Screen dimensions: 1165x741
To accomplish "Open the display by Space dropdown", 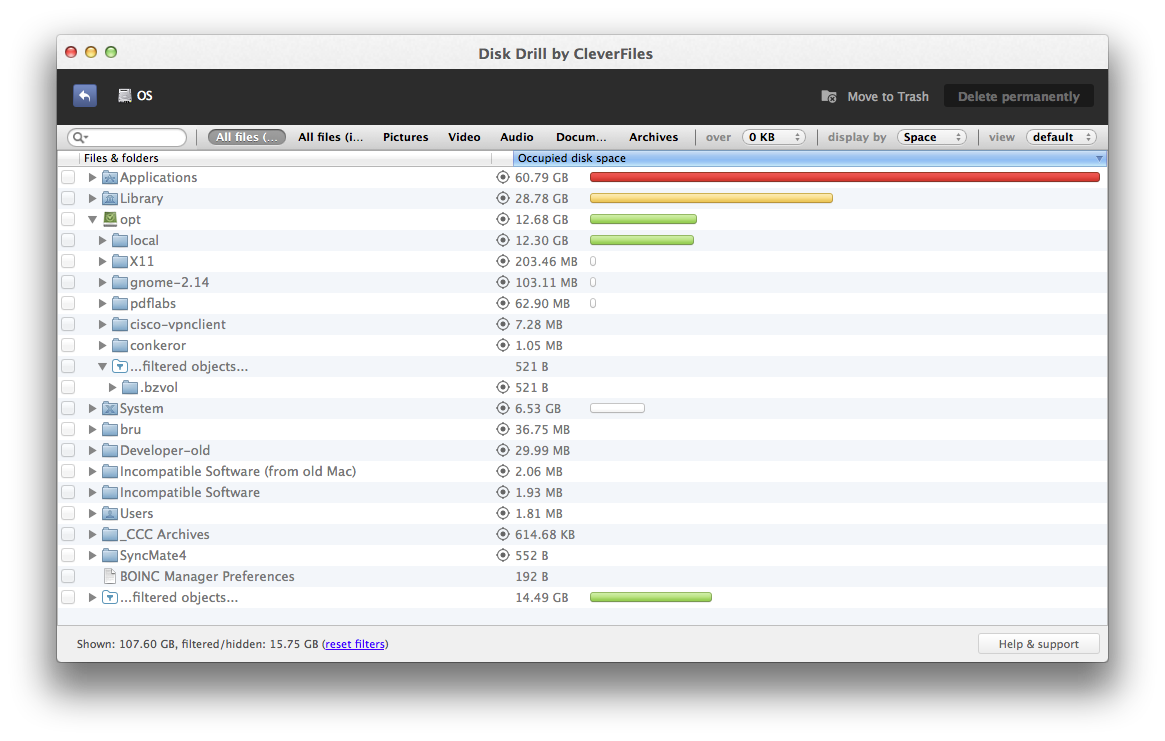I will 932,137.
